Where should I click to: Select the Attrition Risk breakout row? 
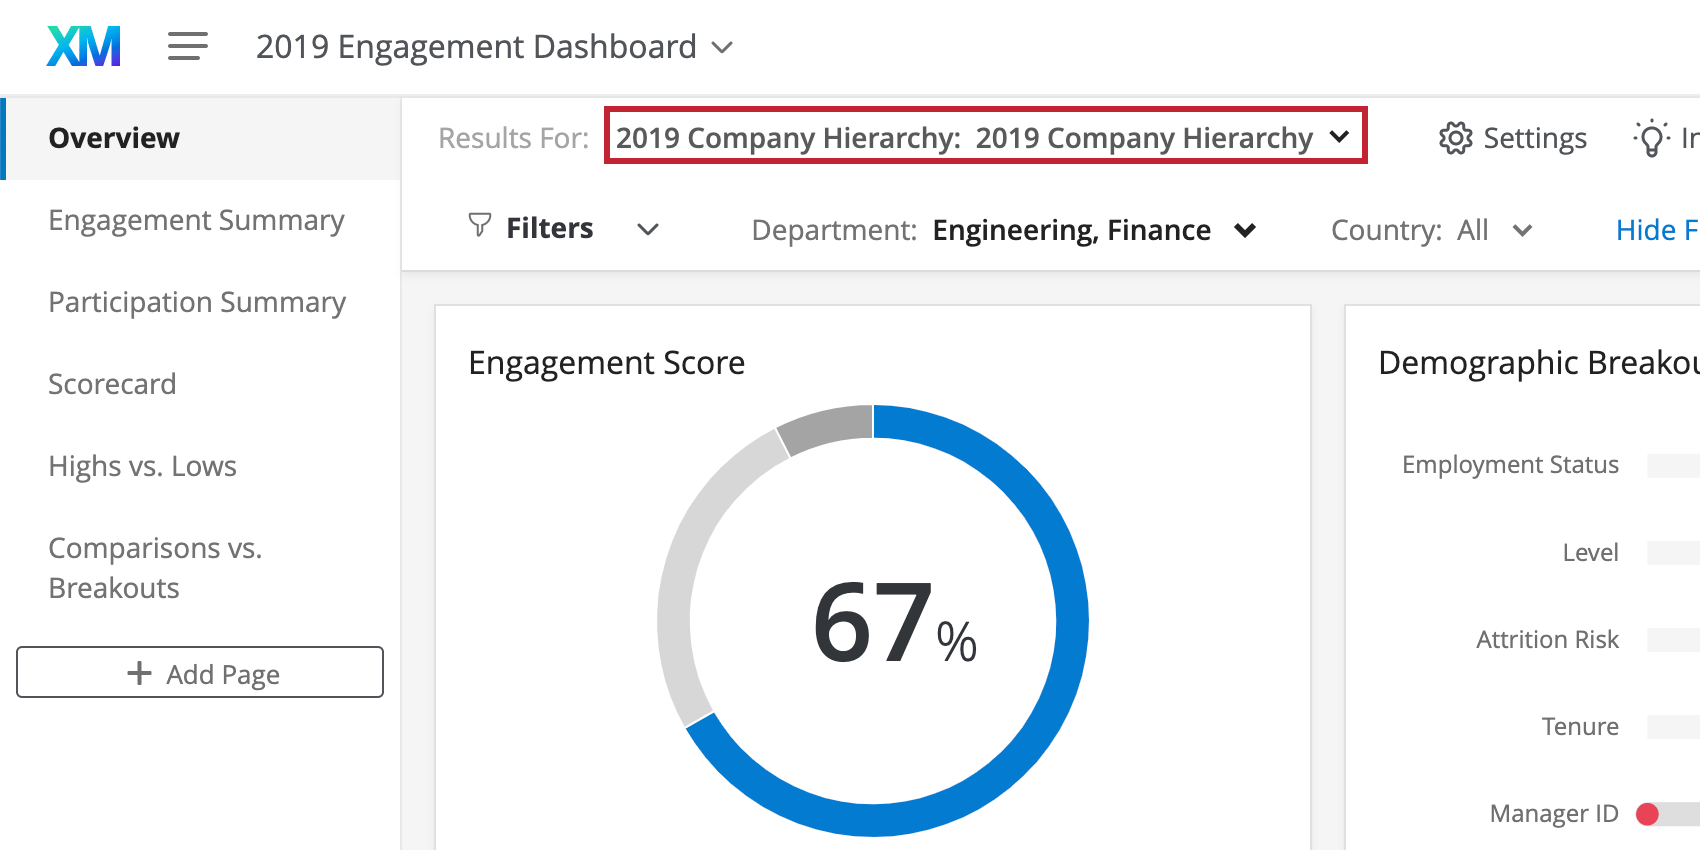(1587, 639)
